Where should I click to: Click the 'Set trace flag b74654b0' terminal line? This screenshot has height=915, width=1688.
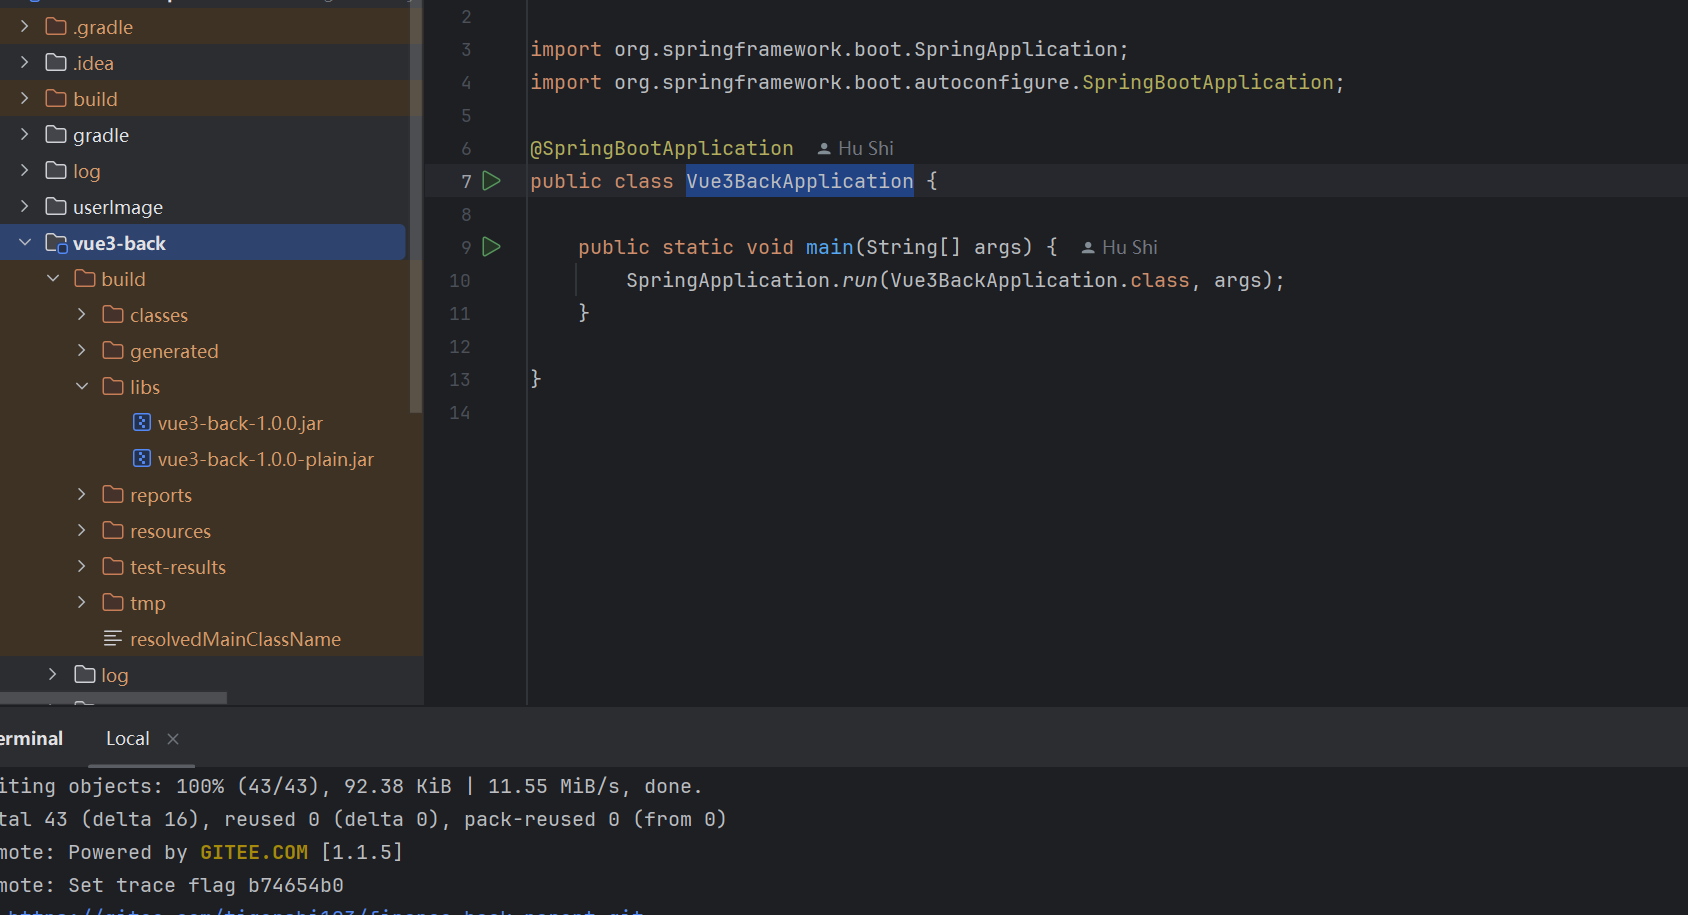point(172,886)
